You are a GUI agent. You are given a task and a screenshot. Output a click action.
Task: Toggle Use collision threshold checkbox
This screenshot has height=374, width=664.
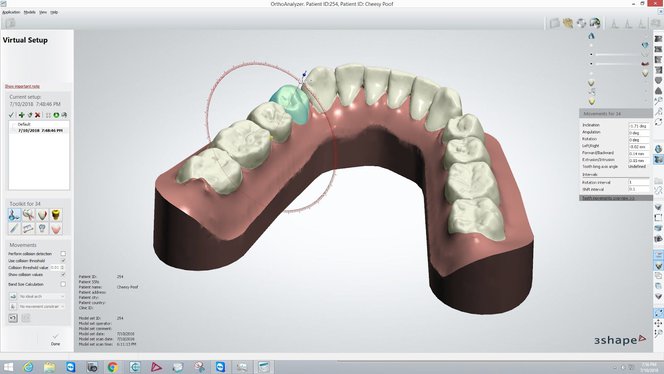pyautogui.click(x=63, y=260)
